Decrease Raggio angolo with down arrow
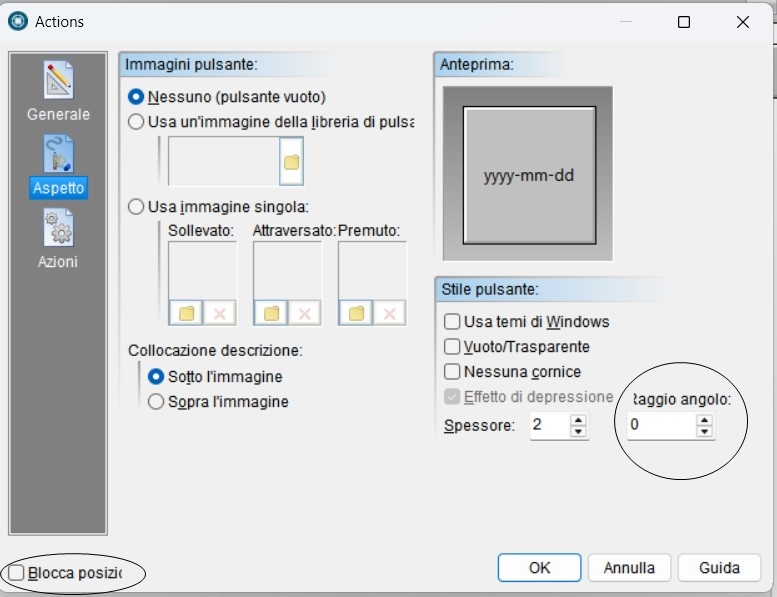 [704, 432]
